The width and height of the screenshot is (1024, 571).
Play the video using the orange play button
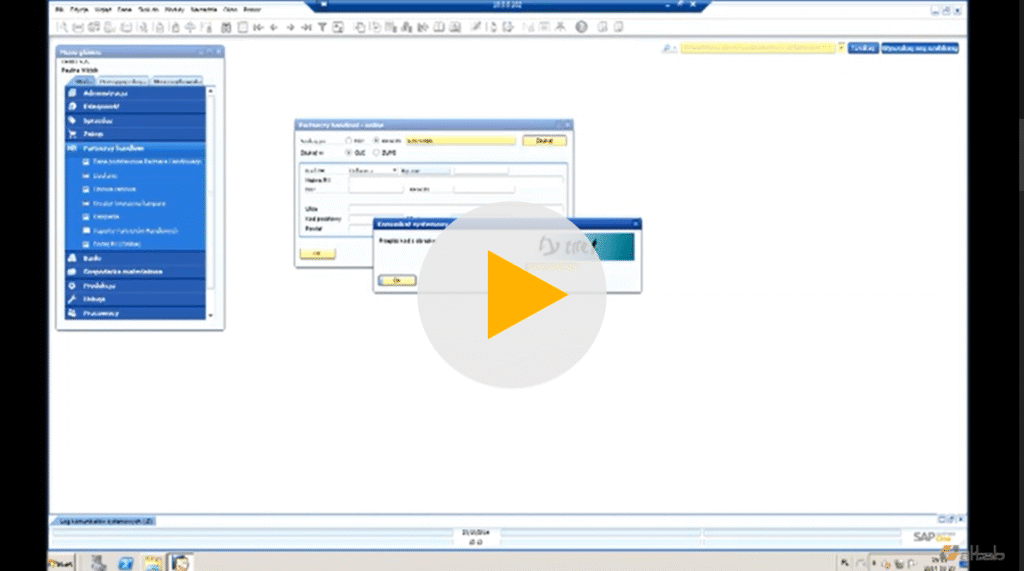tap(526, 294)
